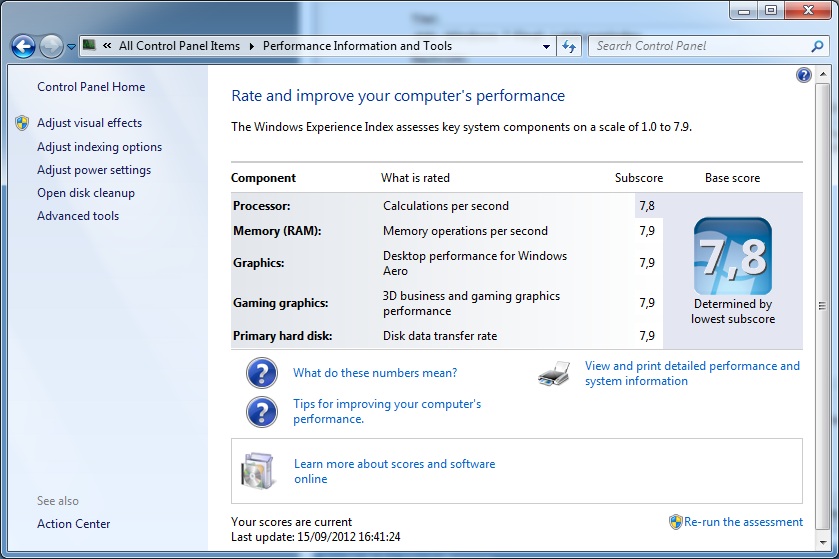Maximize the window
Image resolution: width=839 pixels, height=559 pixels.
(771, 10)
